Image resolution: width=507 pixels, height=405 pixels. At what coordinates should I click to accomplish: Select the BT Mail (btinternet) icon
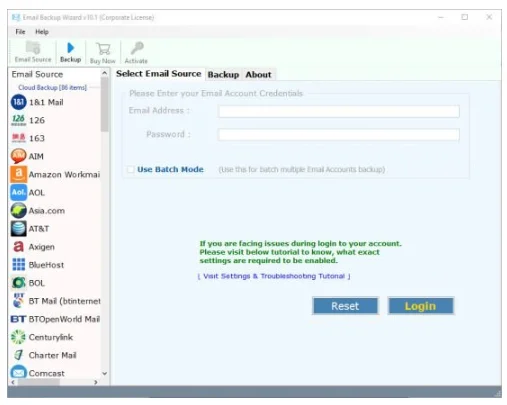(x=19, y=300)
